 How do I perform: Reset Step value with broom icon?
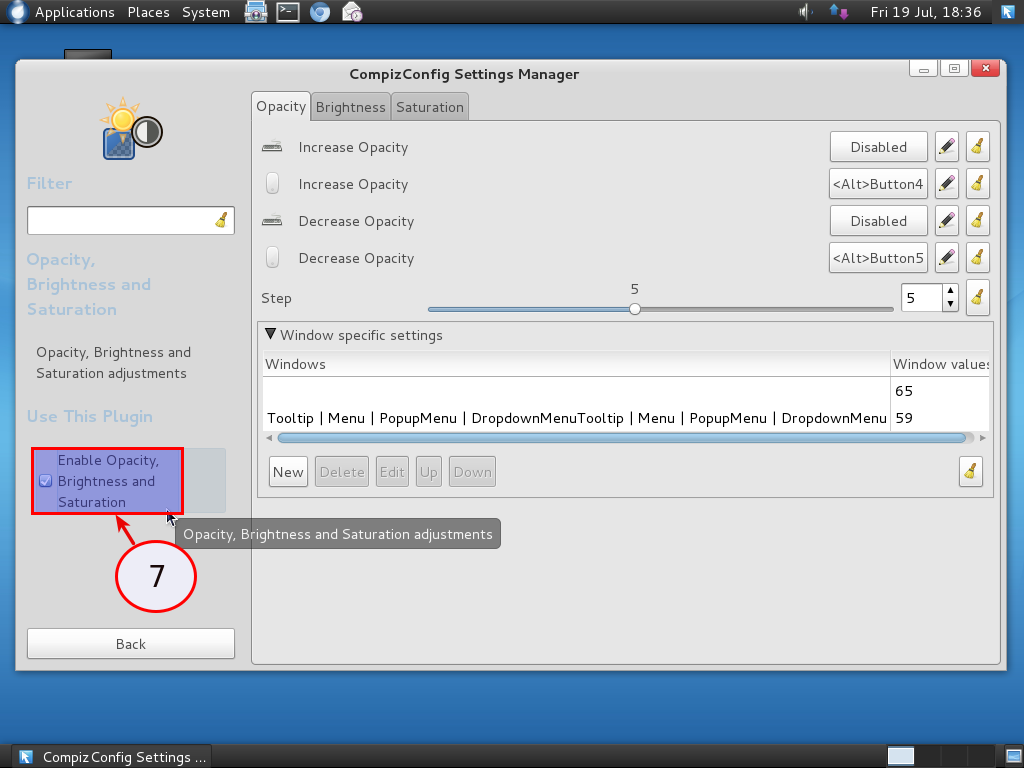pyautogui.click(x=977, y=298)
